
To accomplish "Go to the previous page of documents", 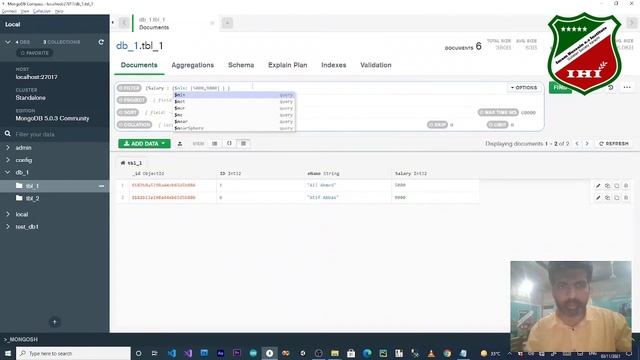I will pos(577,144).
